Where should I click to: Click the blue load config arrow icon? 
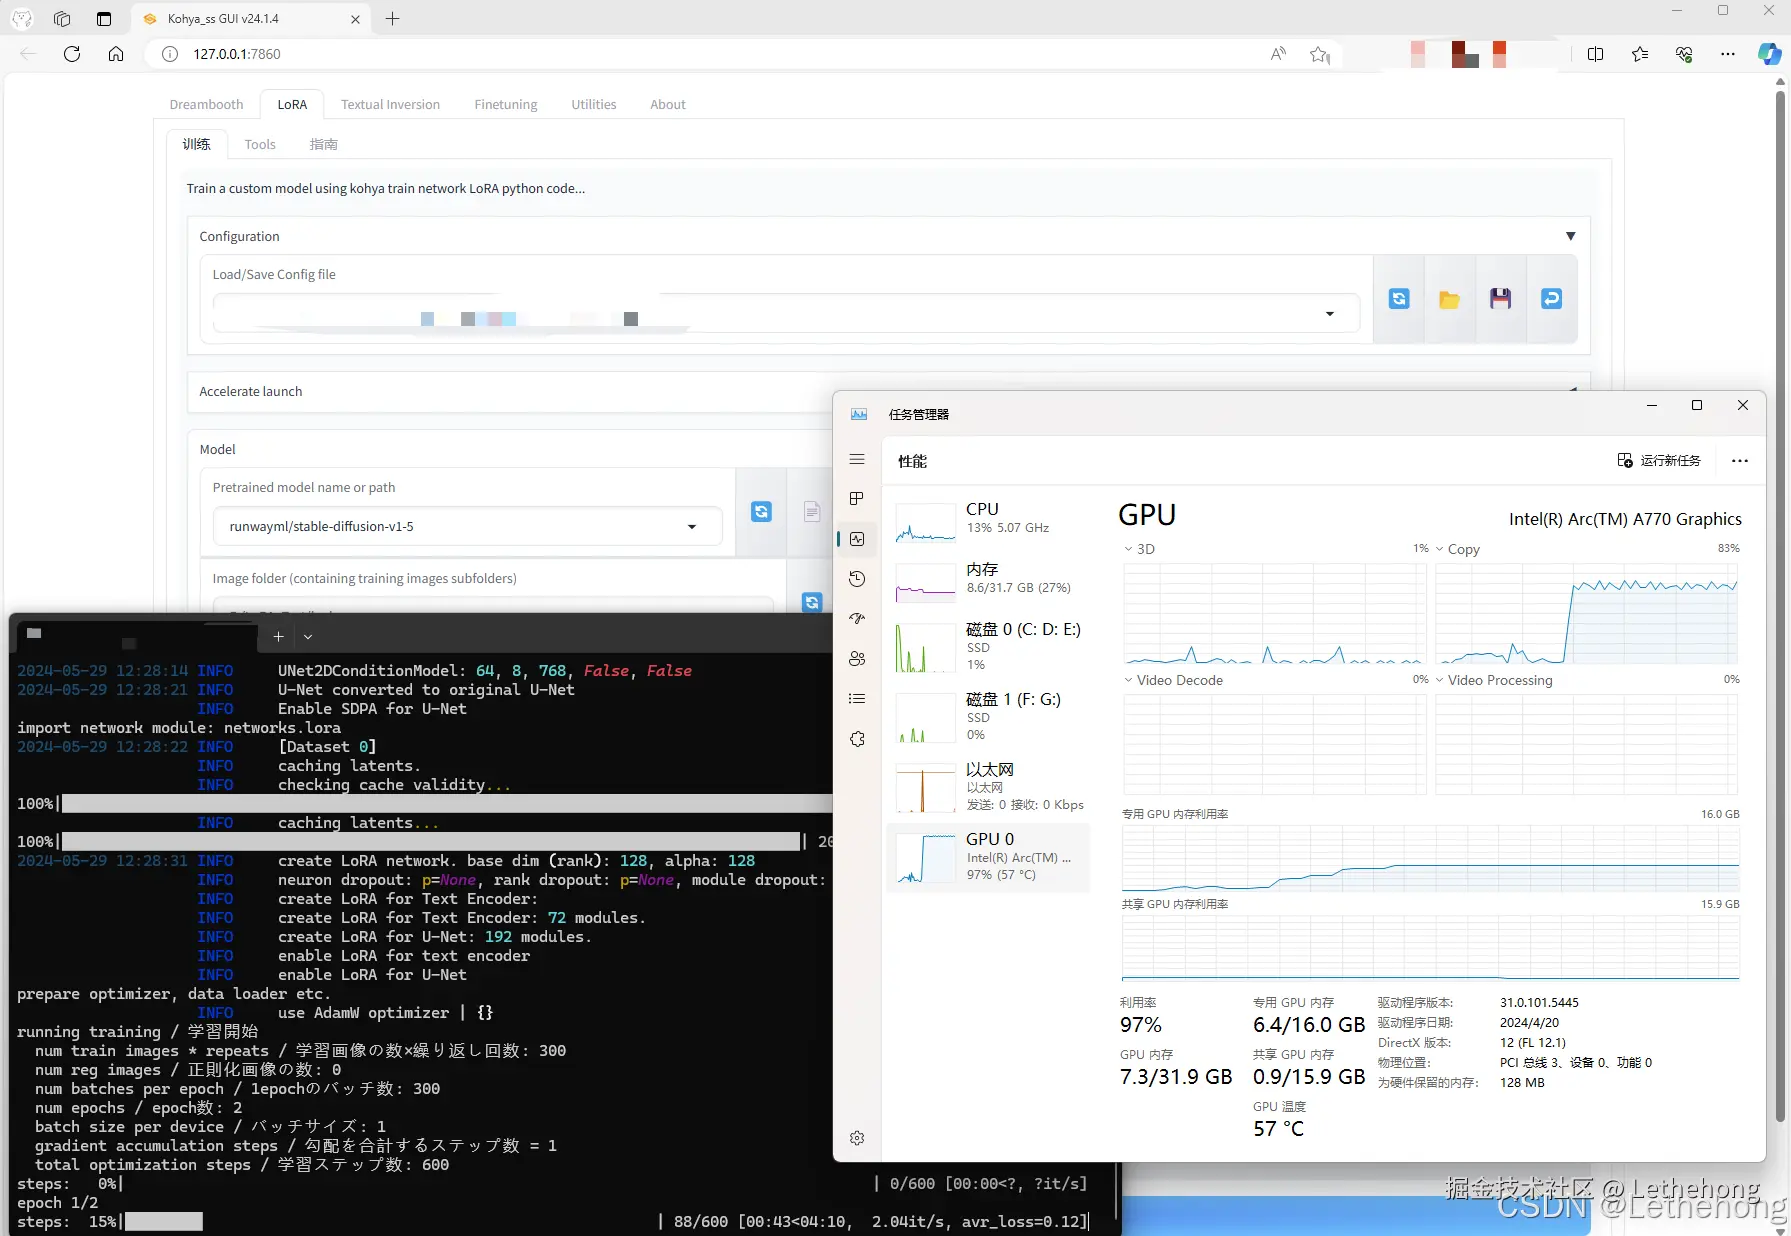point(1551,298)
